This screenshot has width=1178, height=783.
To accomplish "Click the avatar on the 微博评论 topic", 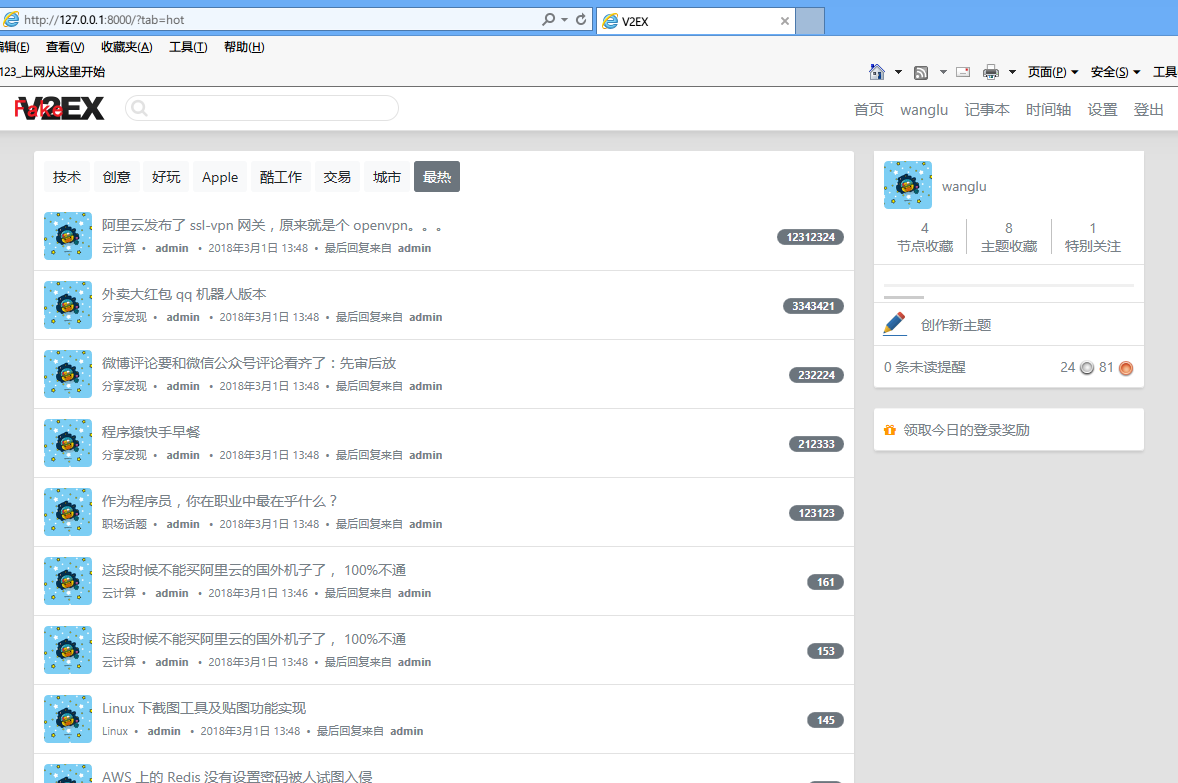I will coord(68,374).
